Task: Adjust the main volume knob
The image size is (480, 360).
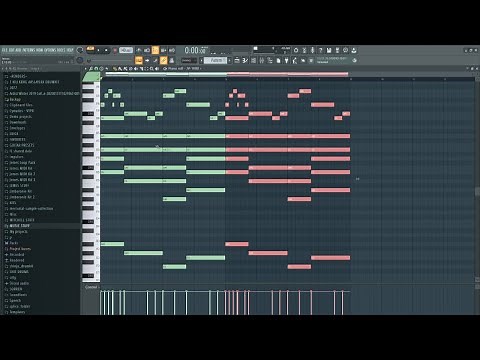Action: click(80, 50)
